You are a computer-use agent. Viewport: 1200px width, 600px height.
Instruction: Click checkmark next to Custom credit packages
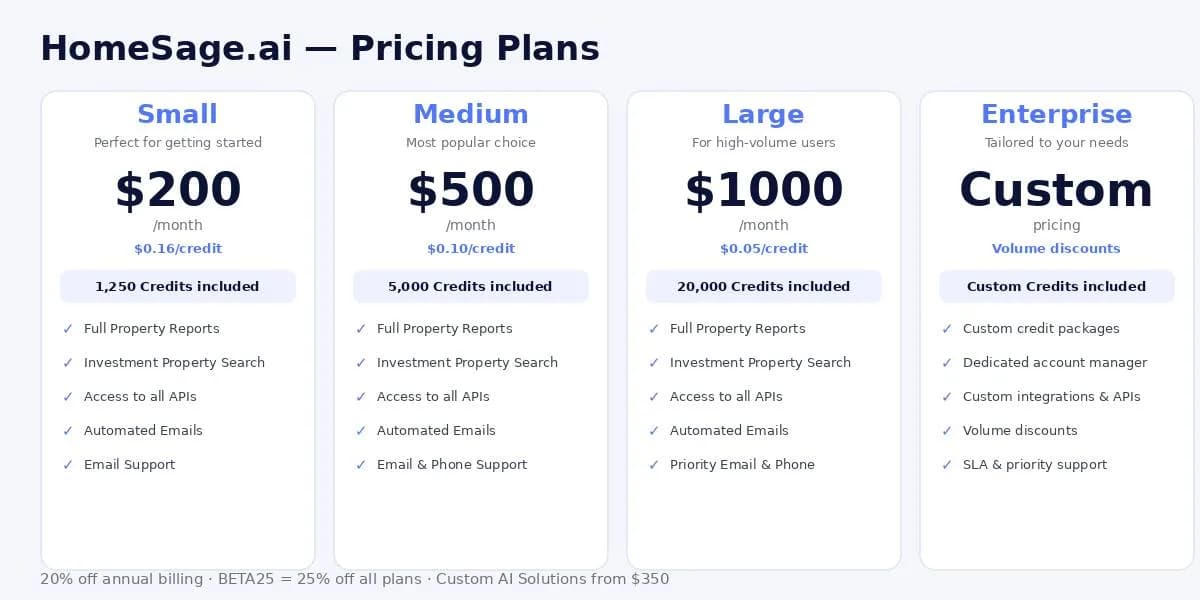(947, 329)
